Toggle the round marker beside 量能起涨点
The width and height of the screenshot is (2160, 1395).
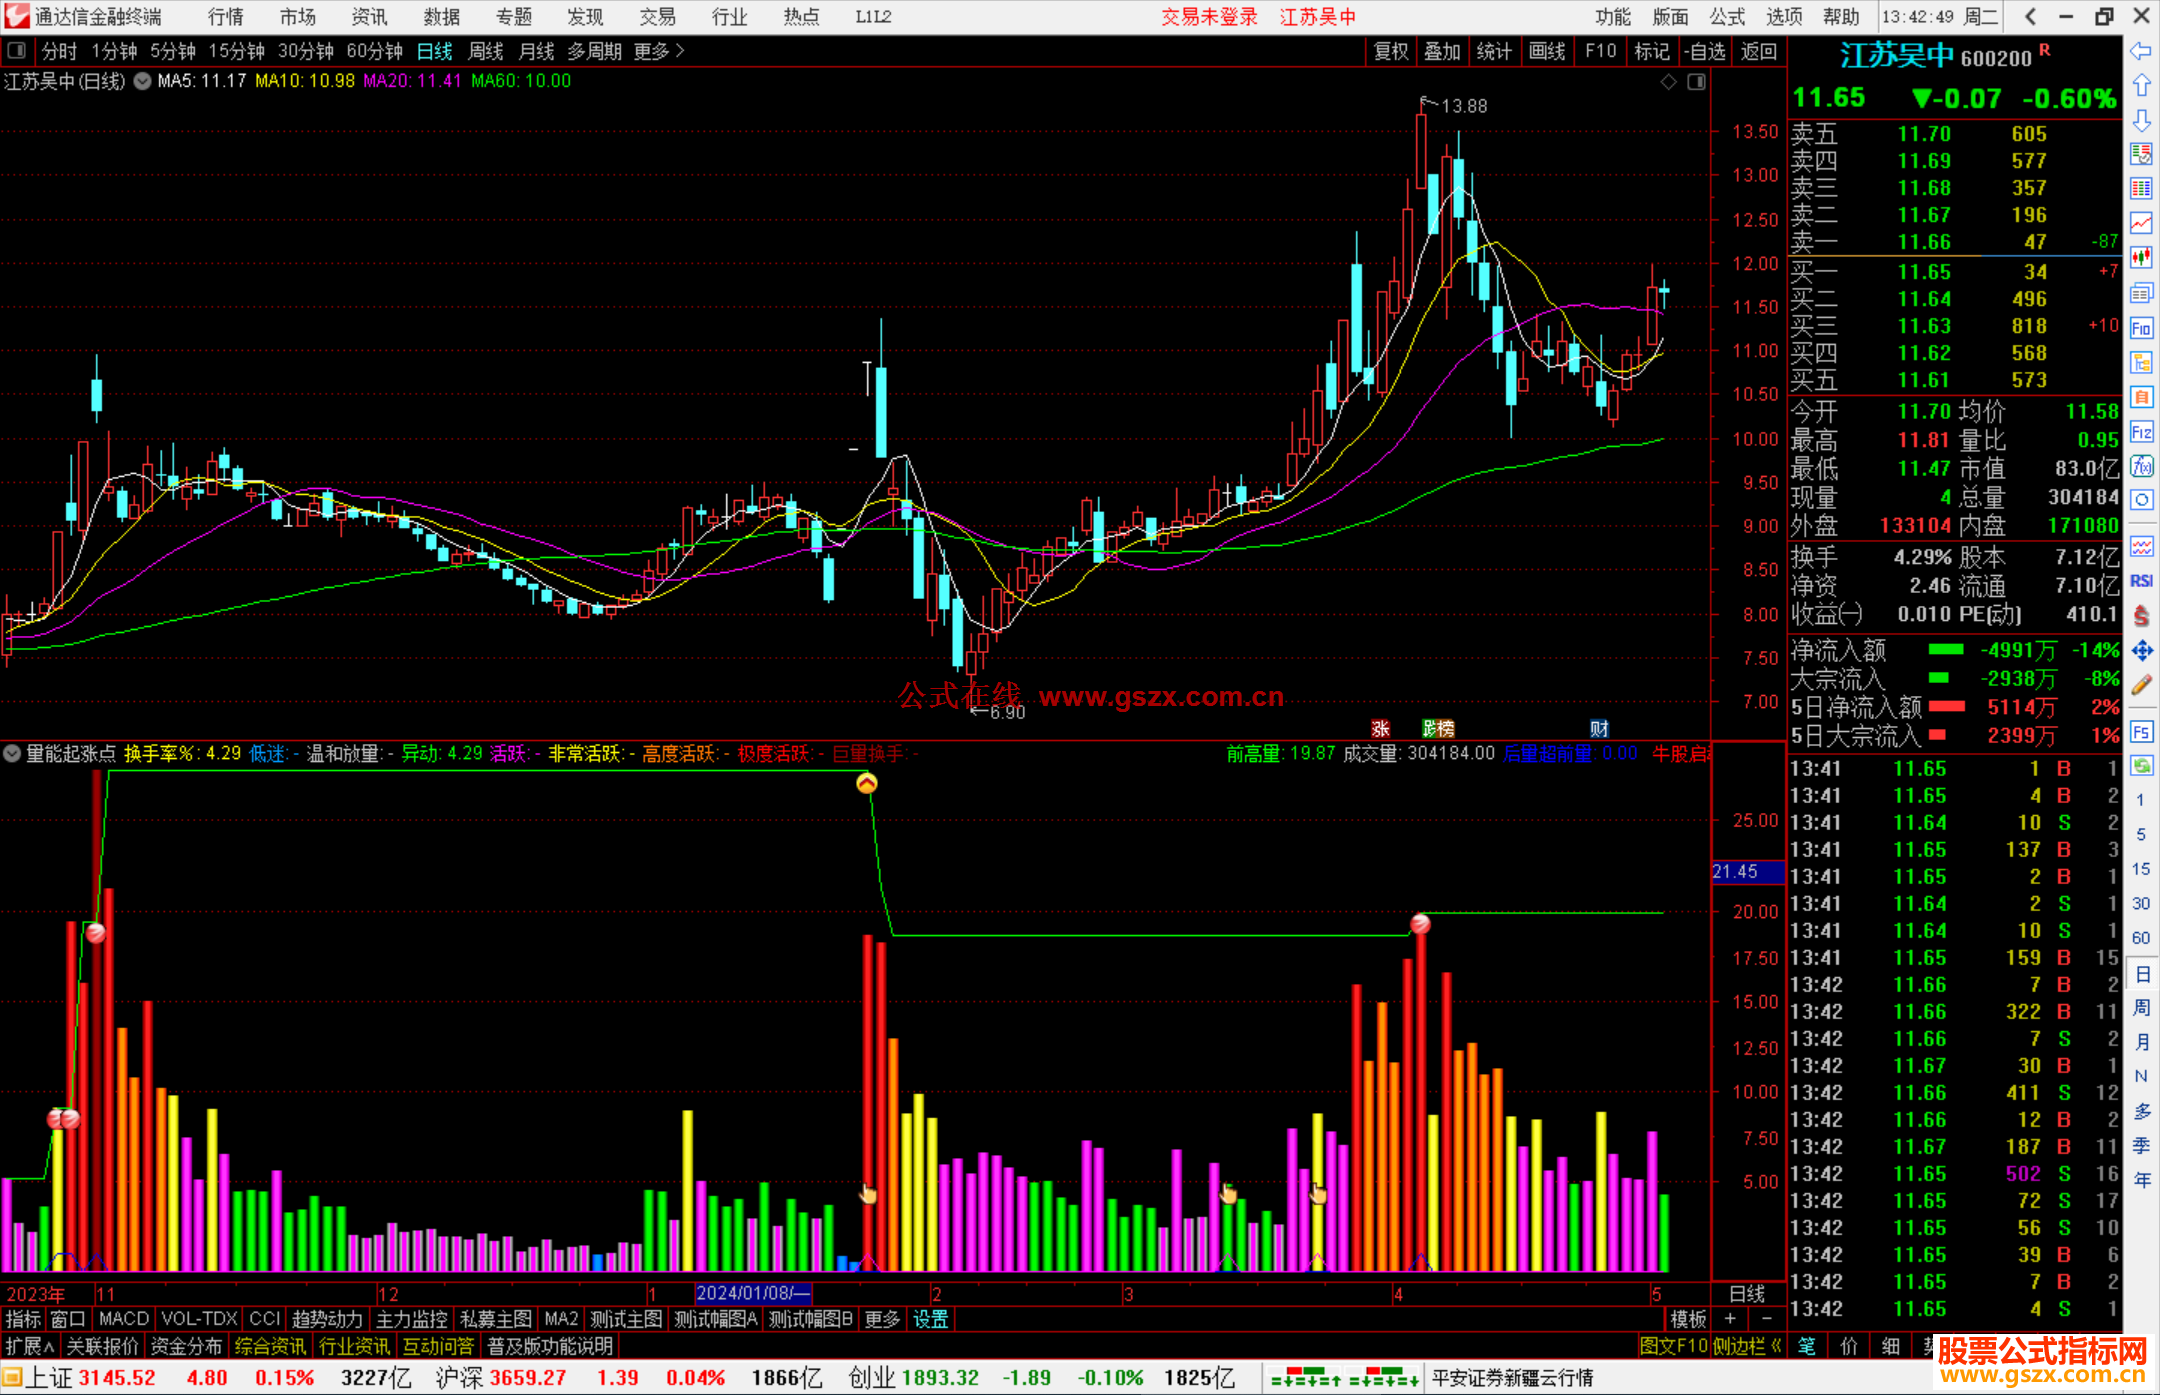[12, 753]
